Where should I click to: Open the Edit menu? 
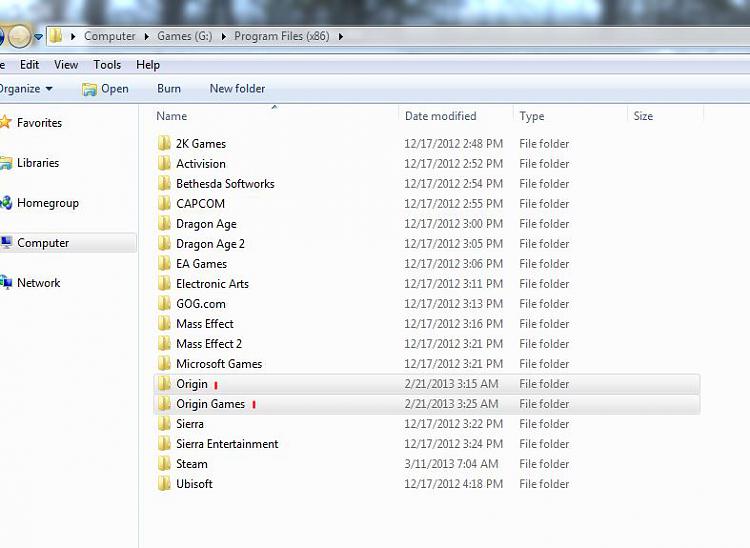pyautogui.click(x=29, y=65)
